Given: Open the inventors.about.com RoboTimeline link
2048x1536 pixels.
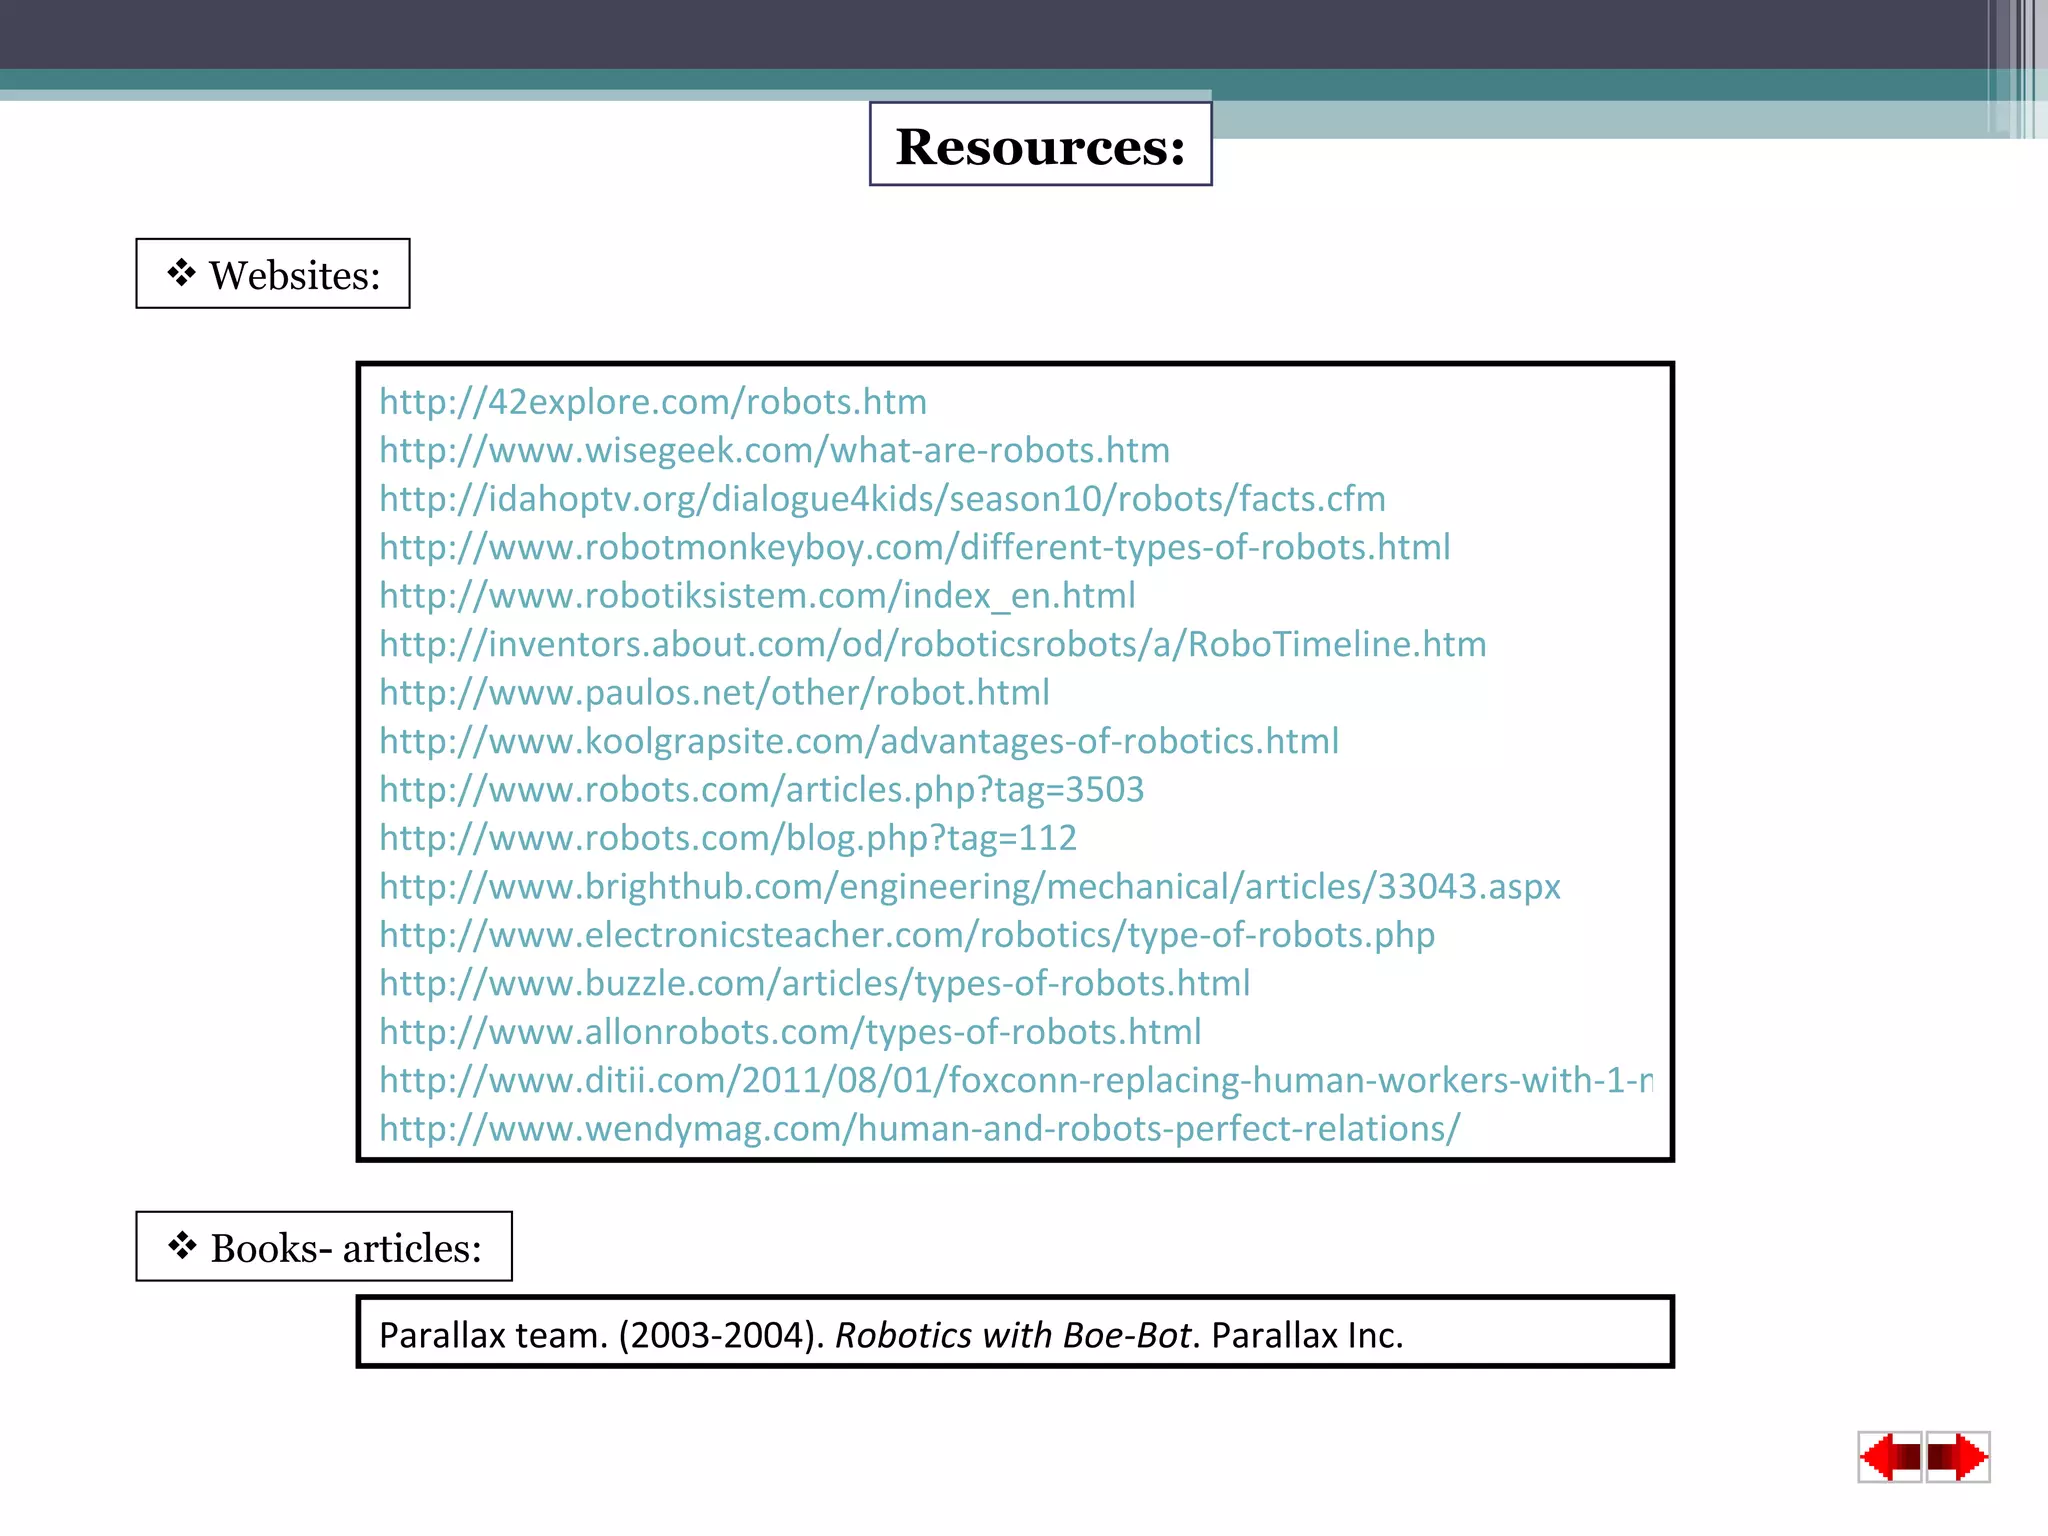Looking at the screenshot, I should [932, 644].
